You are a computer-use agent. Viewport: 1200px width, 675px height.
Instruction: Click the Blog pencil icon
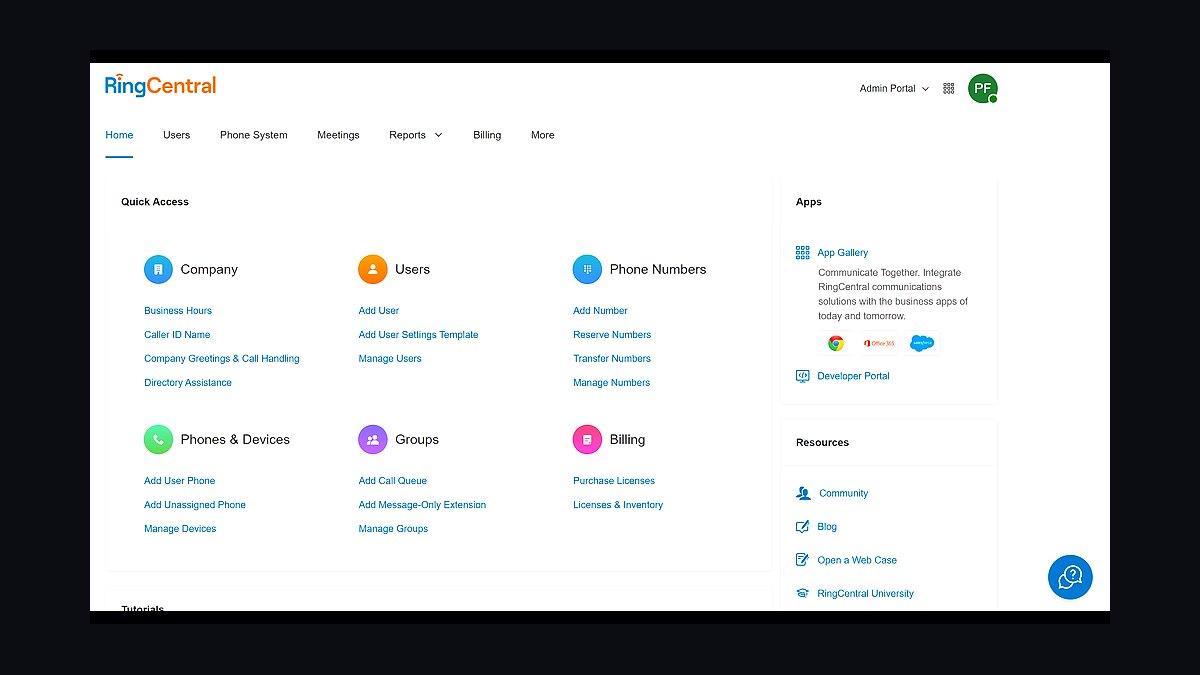coord(802,526)
